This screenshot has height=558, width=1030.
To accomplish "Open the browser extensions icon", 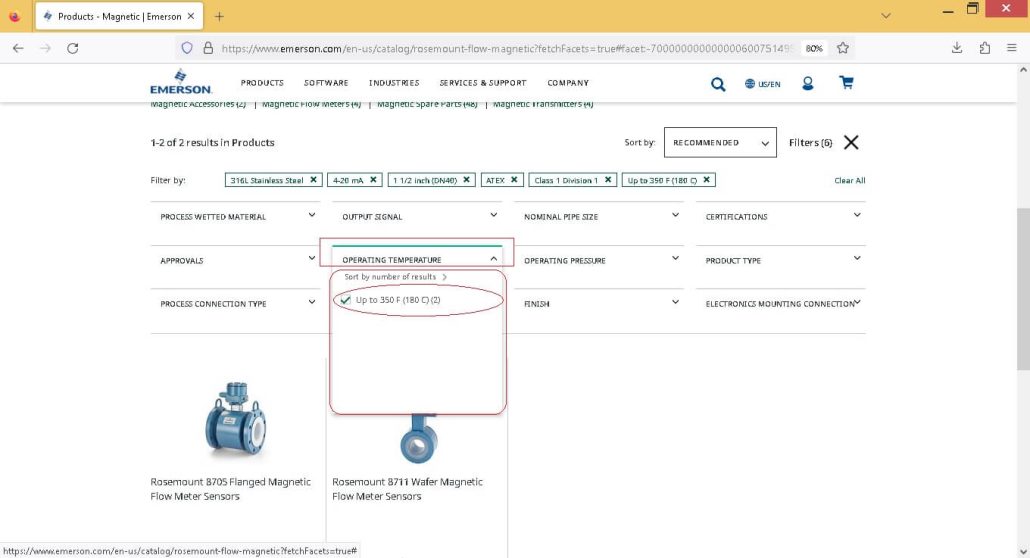I will point(985,48).
